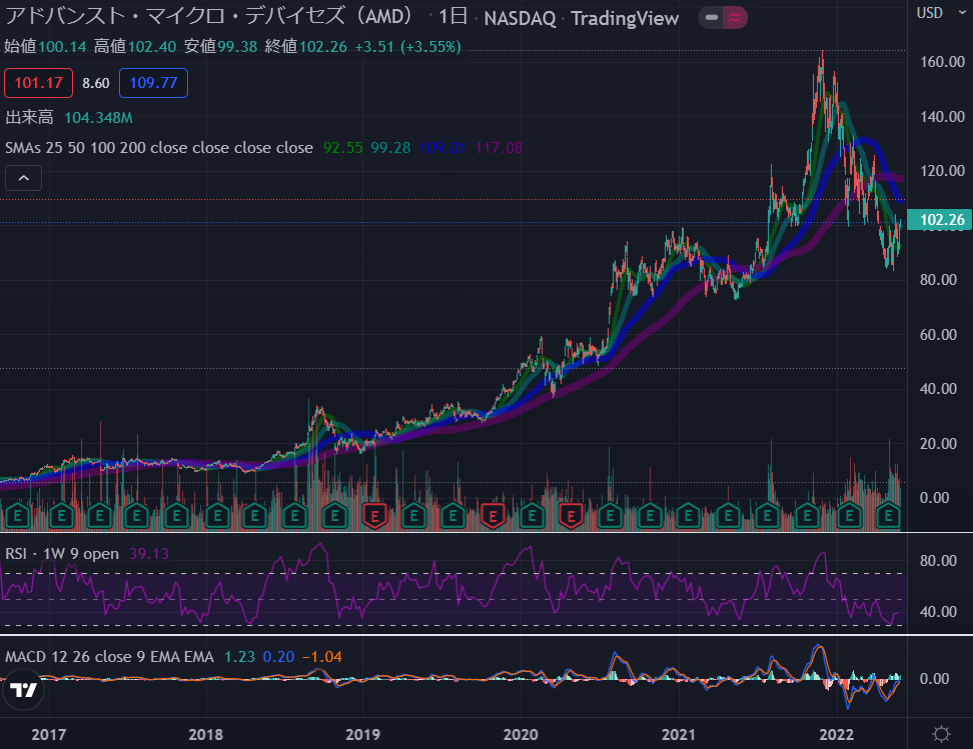Screen dimensions: 973x749
Task: Click the teal 99.28 SMA value
Action: (x=390, y=148)
